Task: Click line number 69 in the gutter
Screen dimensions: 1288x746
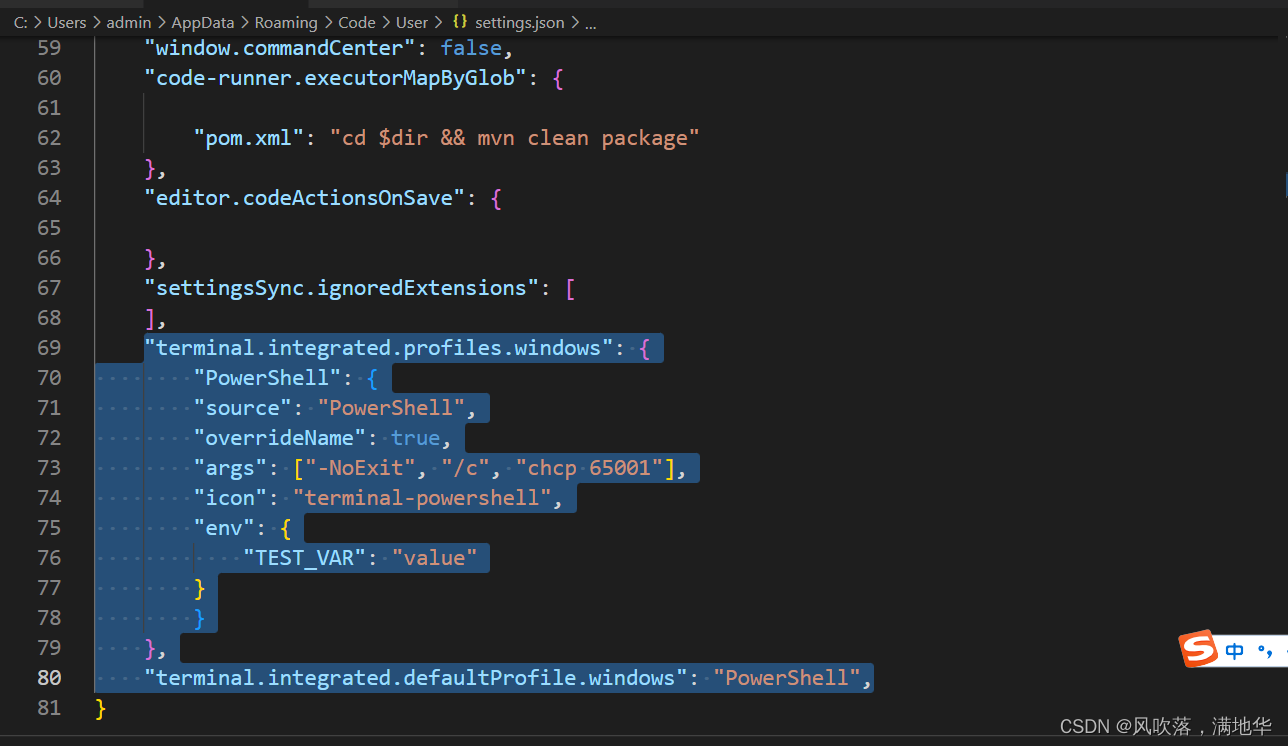Action: point(49,348)
